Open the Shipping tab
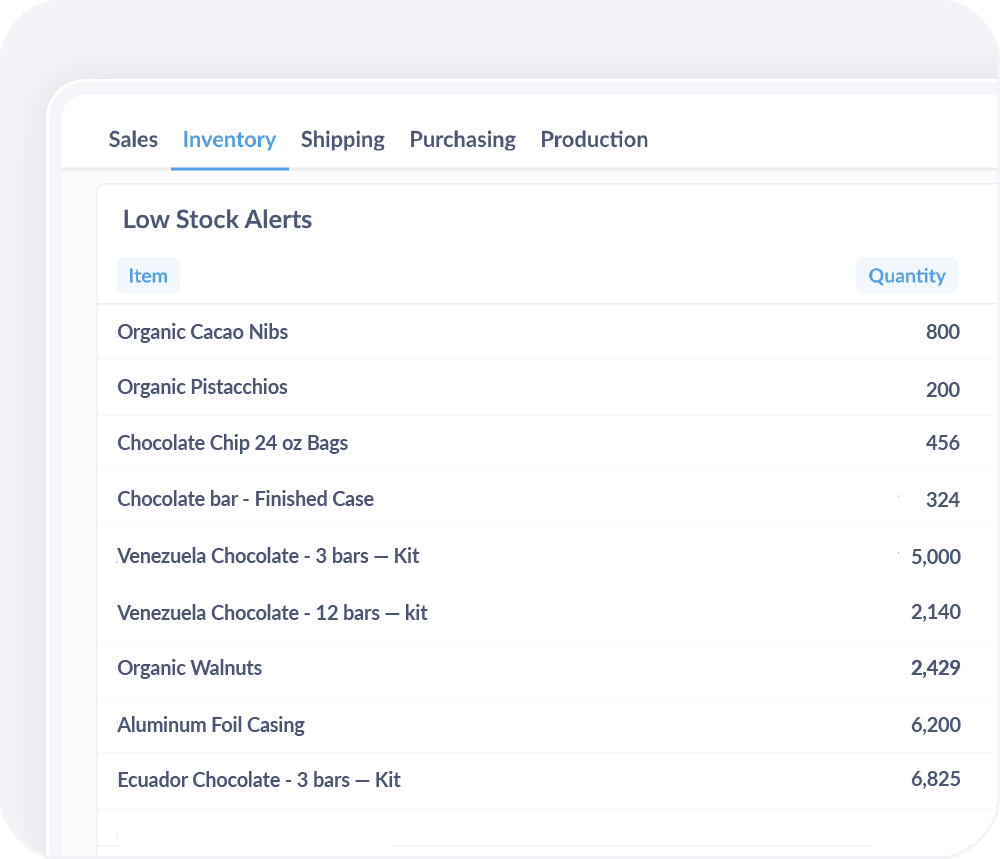The width and height of the screenshot is (1000, 859). (342, 140)
